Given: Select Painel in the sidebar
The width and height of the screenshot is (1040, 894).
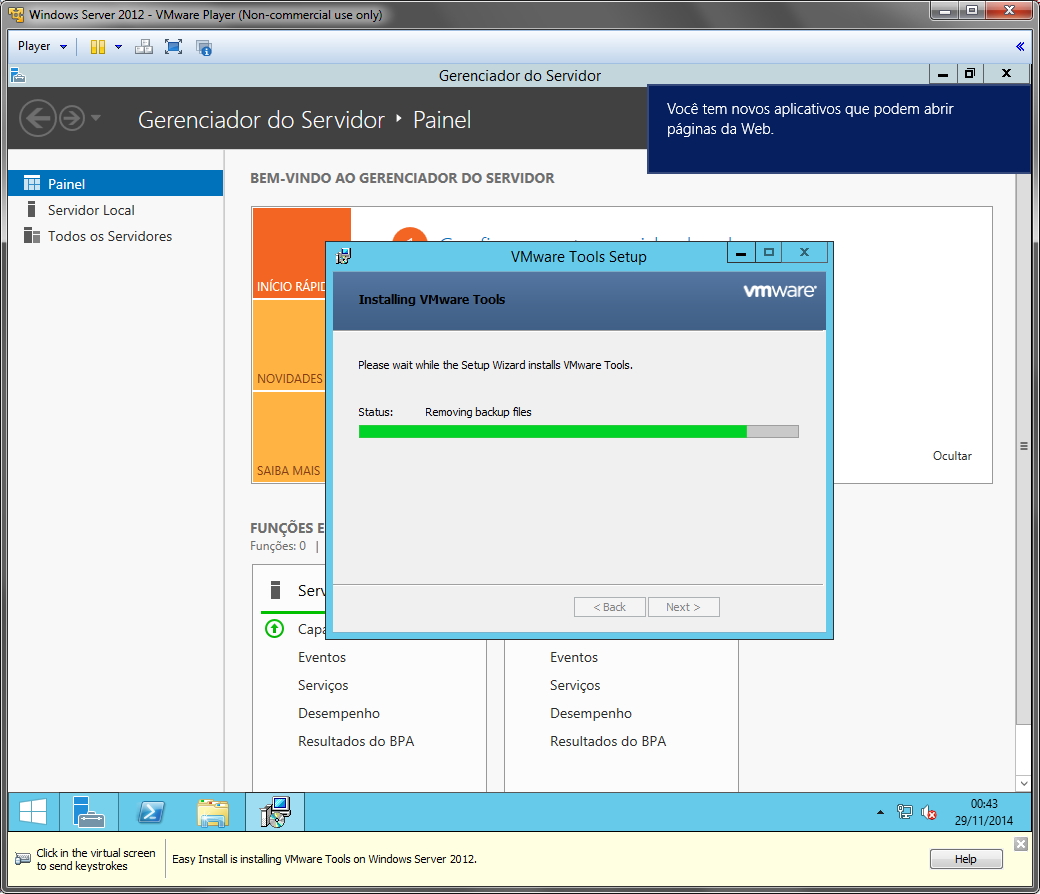Looking at the screenshot, I should coord(115,183).
